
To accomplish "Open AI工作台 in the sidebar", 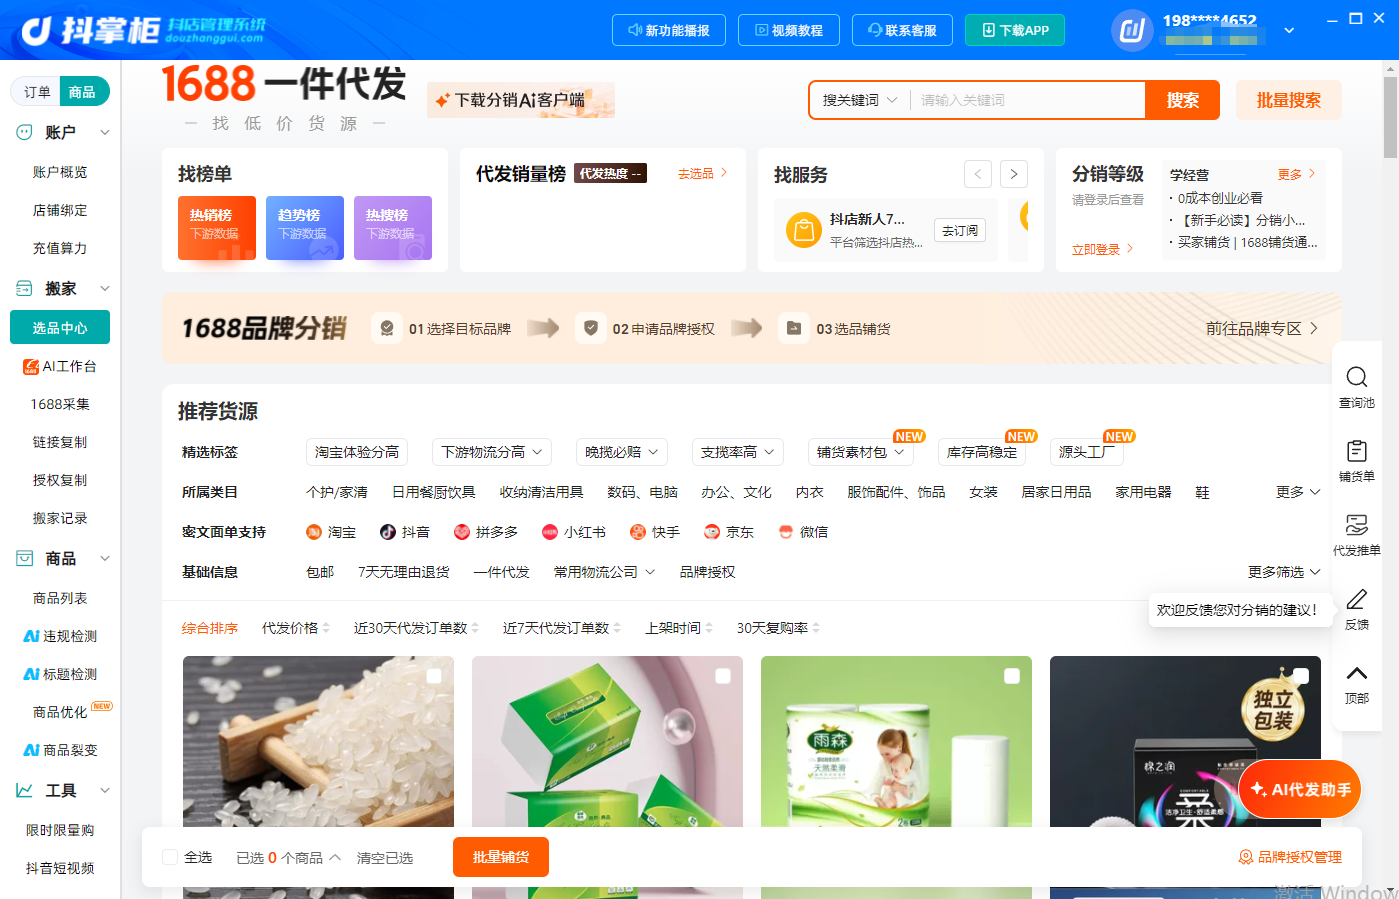I will pyautogui.click(x=60, y=366).
